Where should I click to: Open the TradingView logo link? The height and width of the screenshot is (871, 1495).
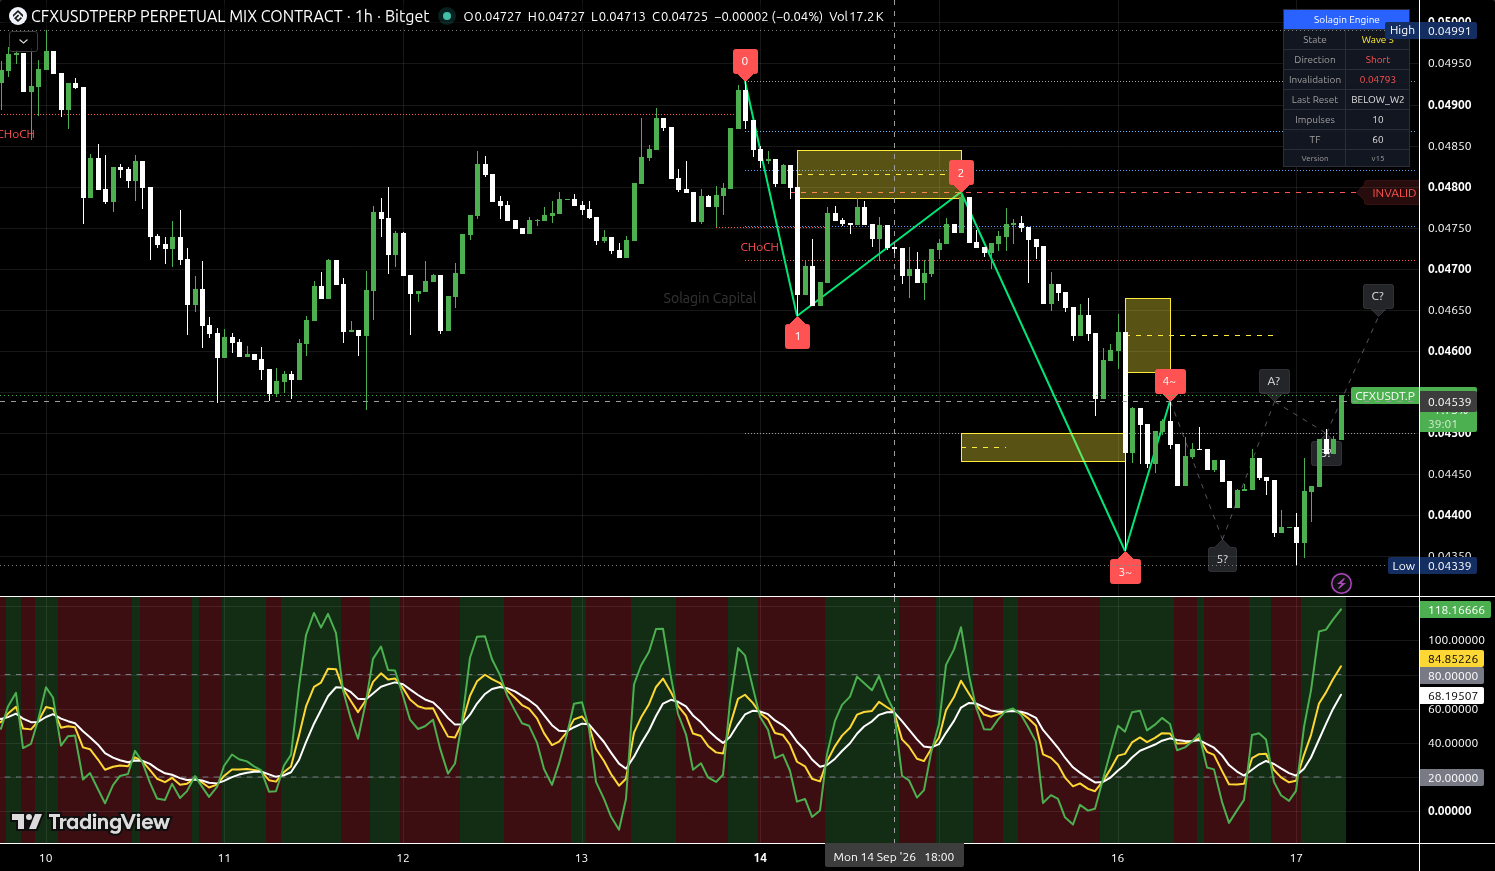(x=91, y=822)
